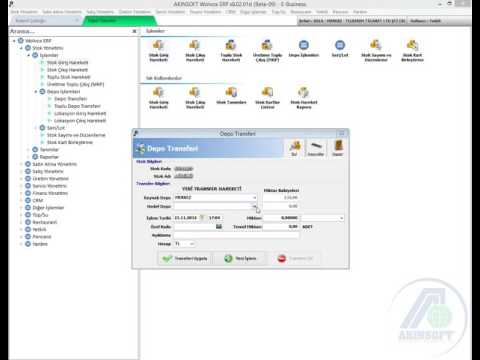480x360 pixels.
Task: Click the Sil icon in Depo Transferi dialog
Action: (x=294, y=148)
